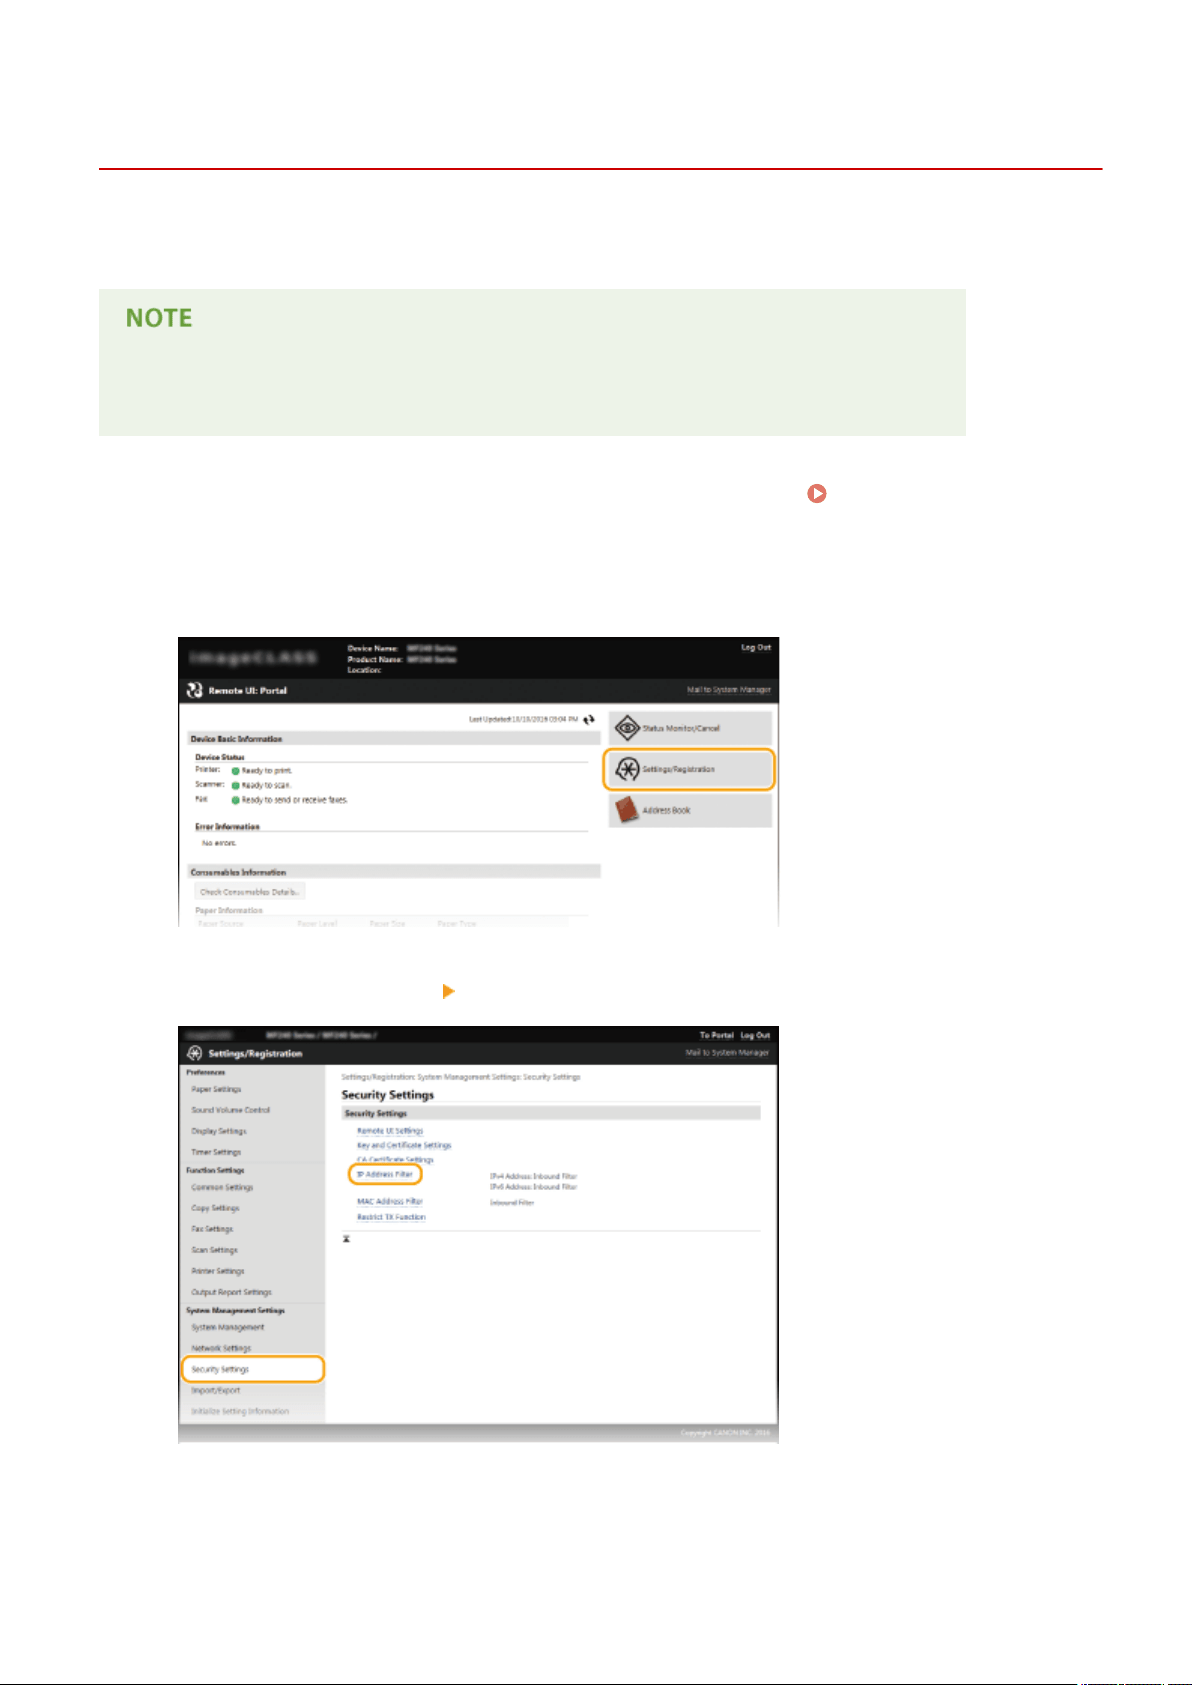Click the To Portal link

click(x=717, y=1035)
